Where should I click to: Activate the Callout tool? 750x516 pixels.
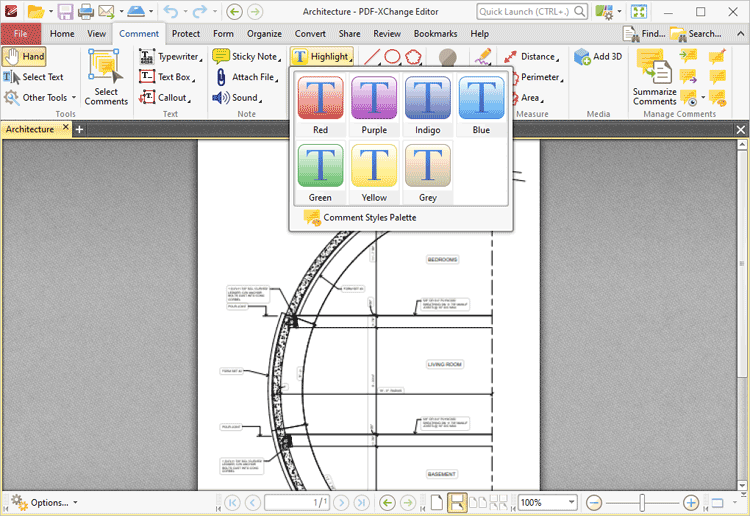coord(164,98)
